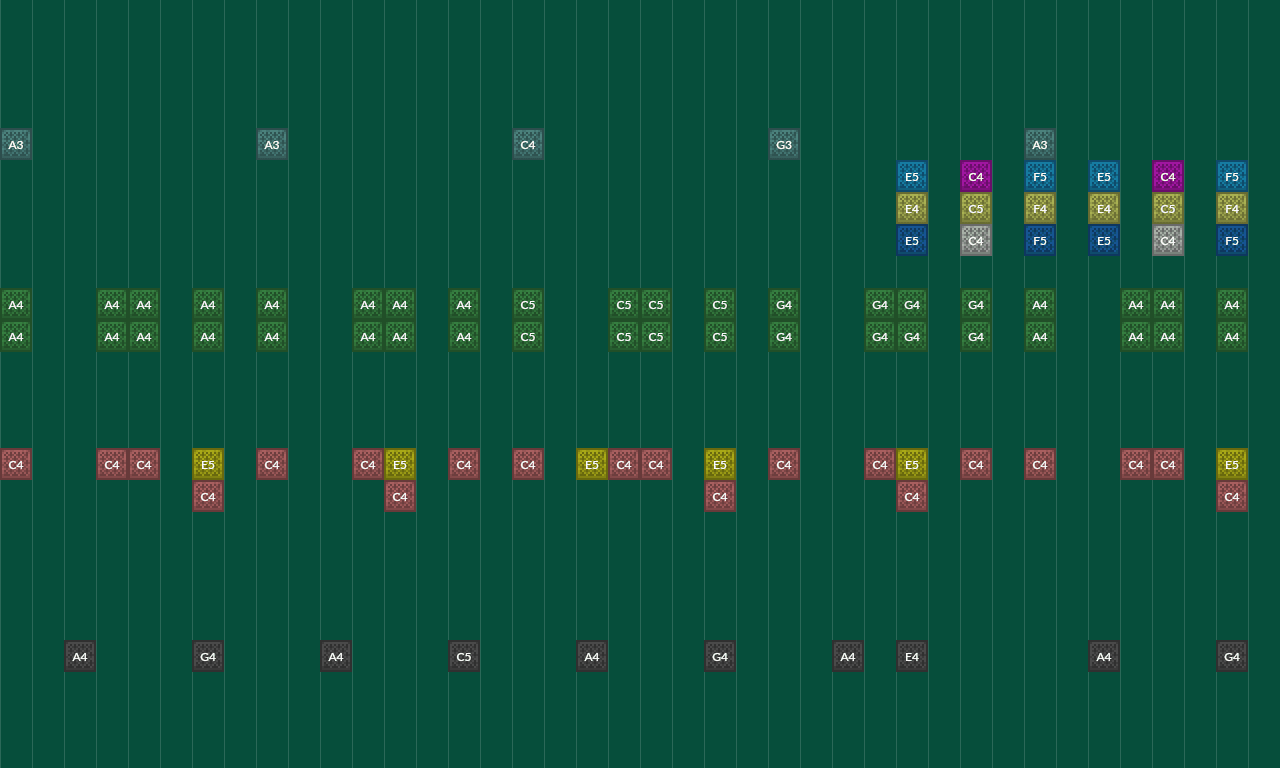
Task: Select the second magenta C4 block
Action: (x=1168, y=176)
